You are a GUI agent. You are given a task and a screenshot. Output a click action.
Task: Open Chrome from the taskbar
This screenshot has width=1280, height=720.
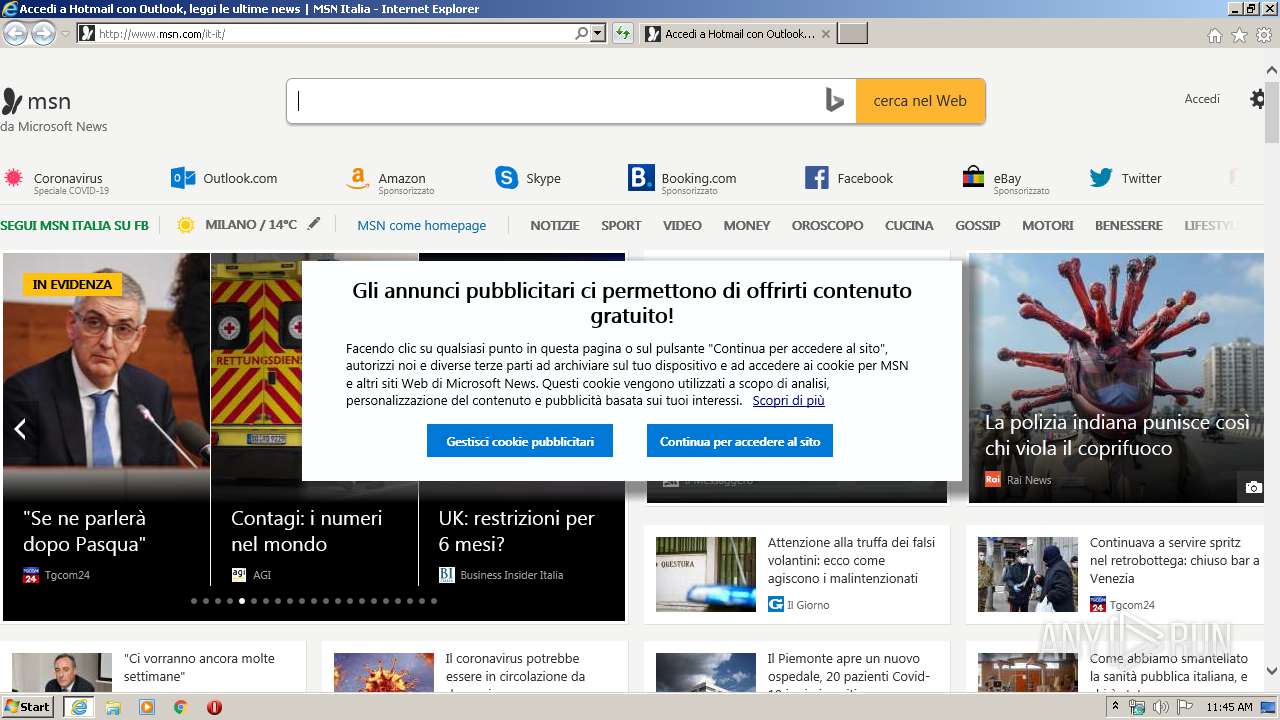point(180,707)
